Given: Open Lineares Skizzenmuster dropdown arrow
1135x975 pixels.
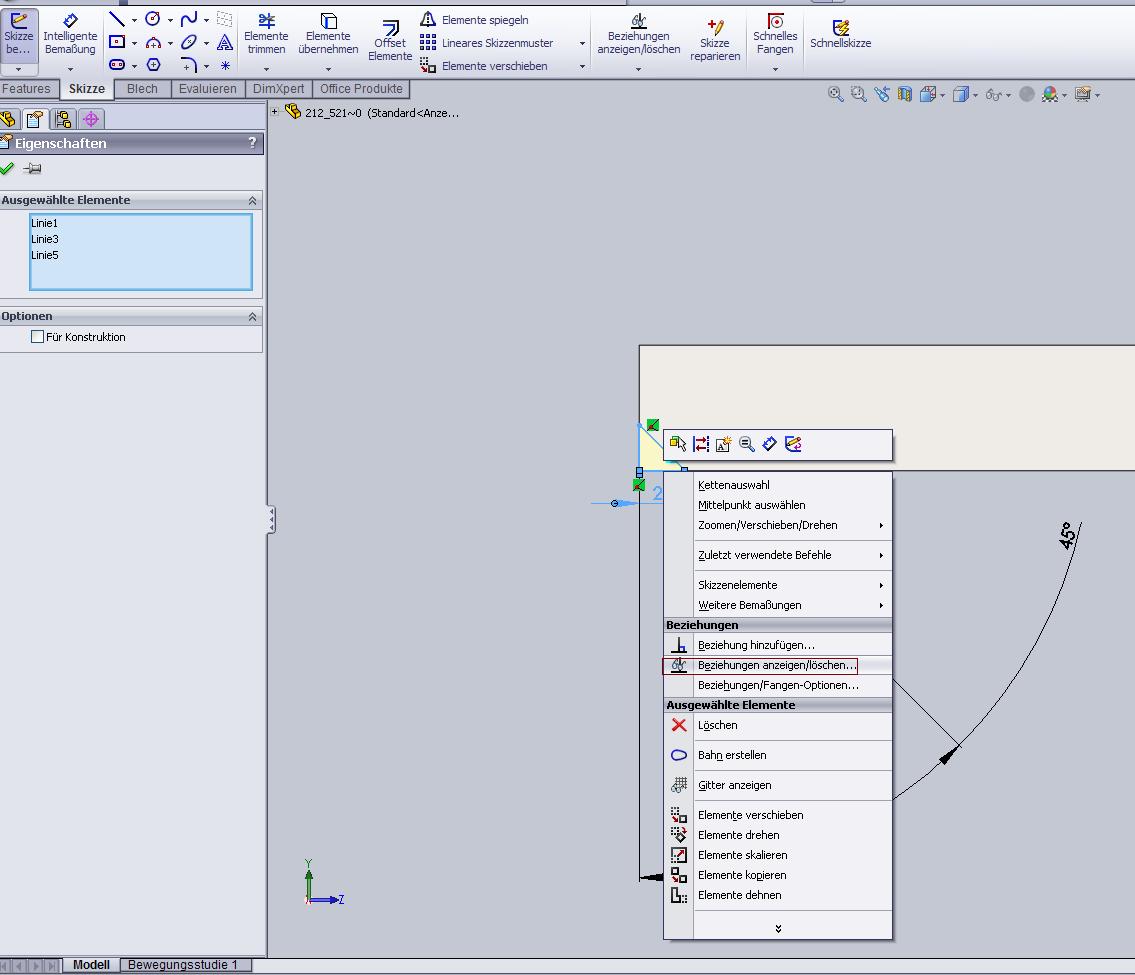Looking at the screenshot, I should pyautogui.click(x=582, y=44).
